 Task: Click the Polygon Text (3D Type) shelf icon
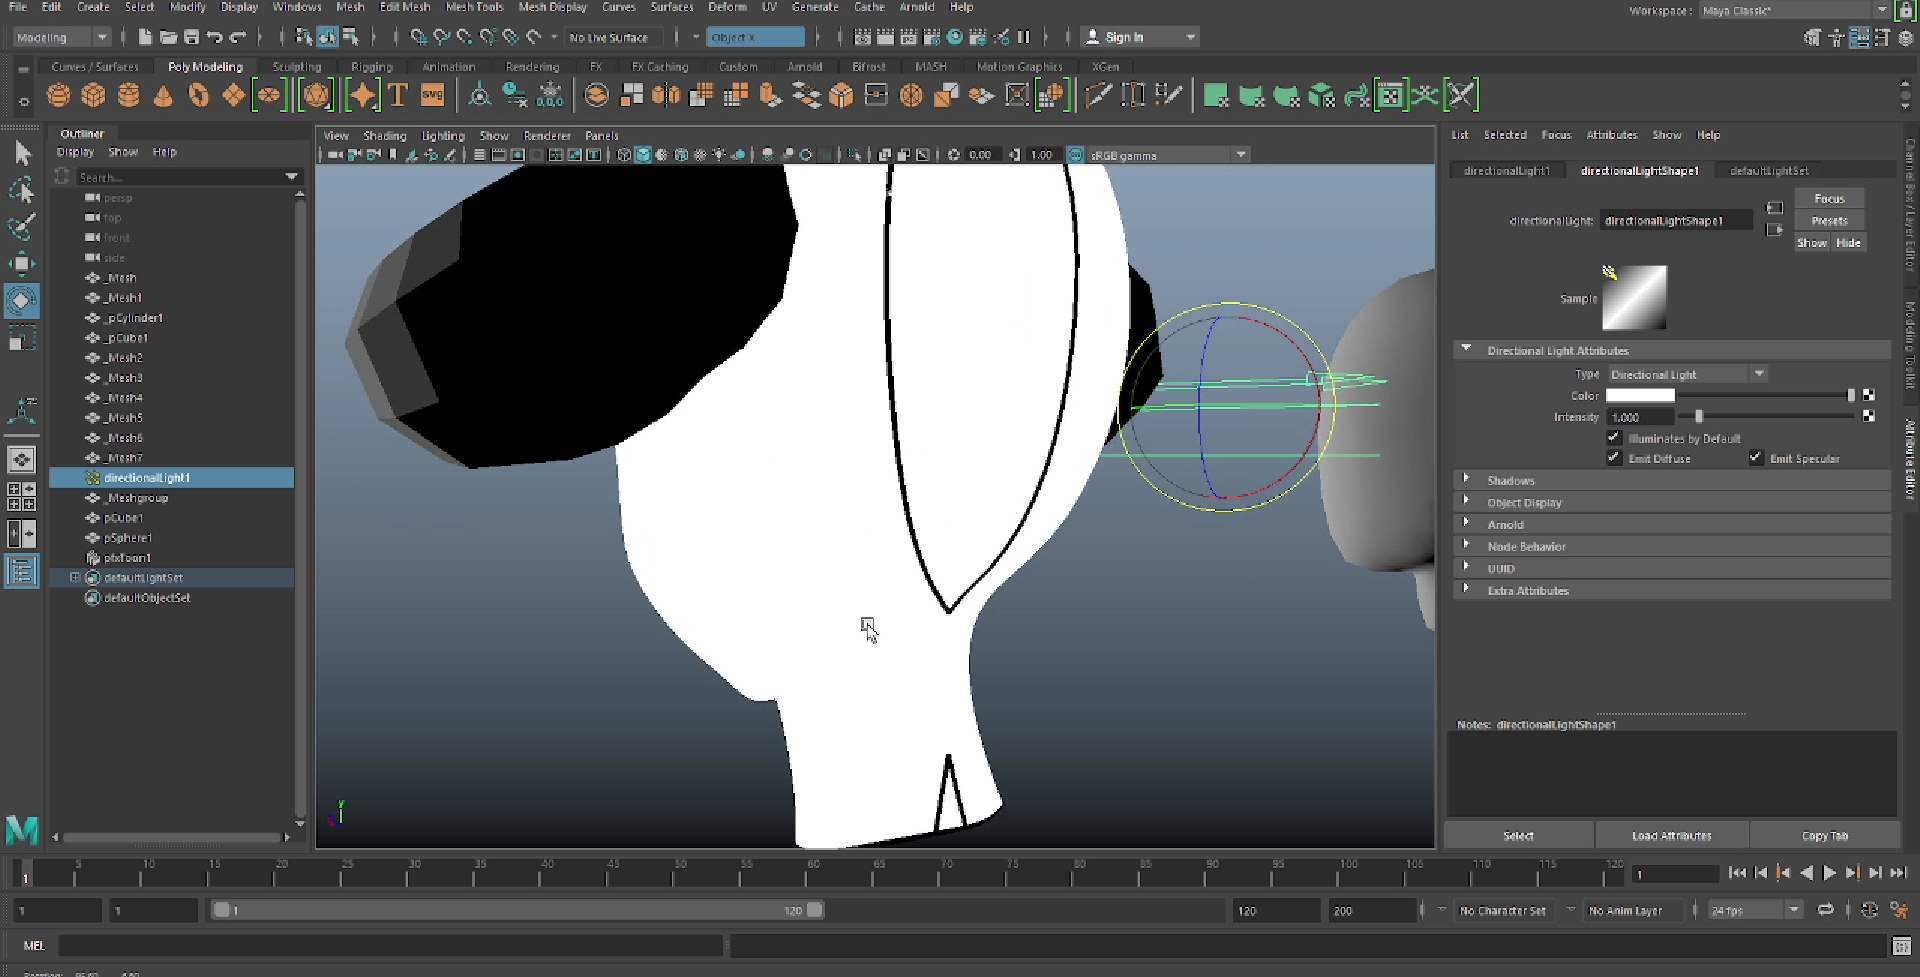(397, 94)
